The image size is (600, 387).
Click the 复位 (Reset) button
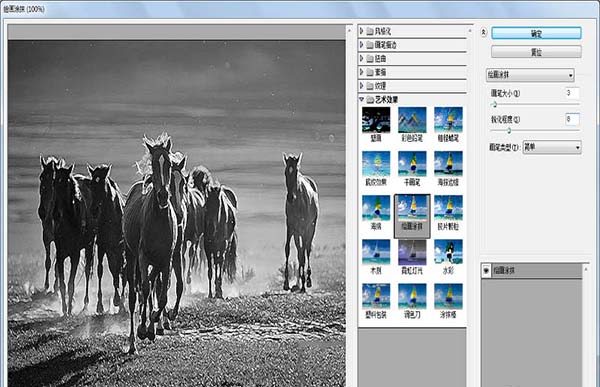coord(536,52)
